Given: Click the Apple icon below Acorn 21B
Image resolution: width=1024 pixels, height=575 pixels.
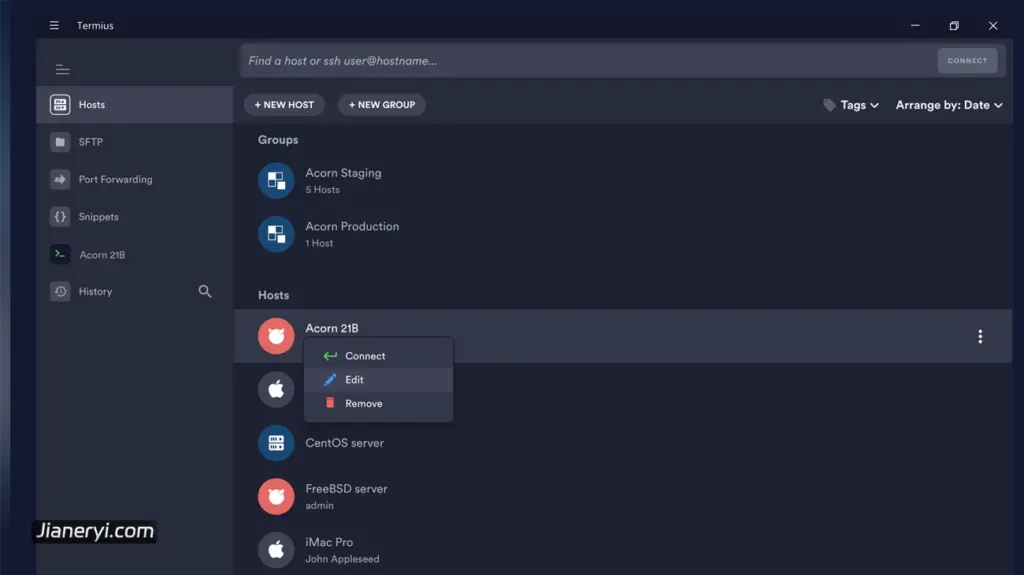Looking at the screenshot, I should tap(276, 389).
